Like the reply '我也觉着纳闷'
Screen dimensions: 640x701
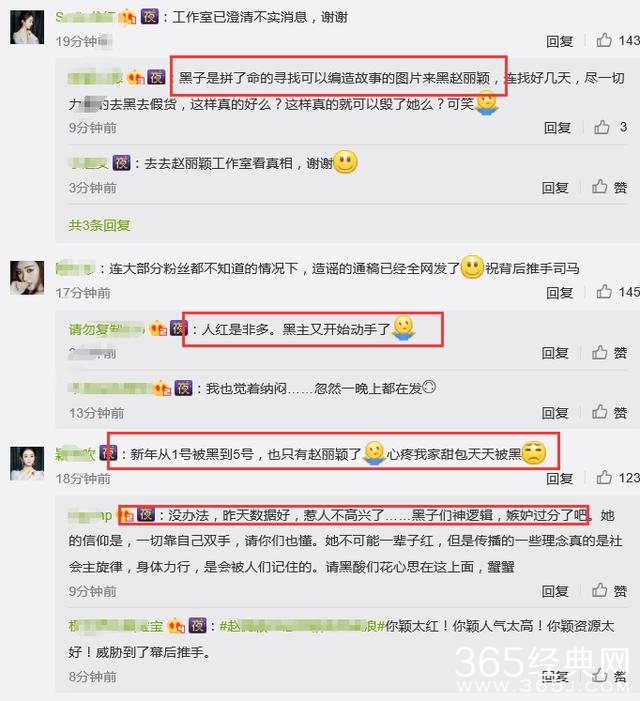[x=609, y=412]
